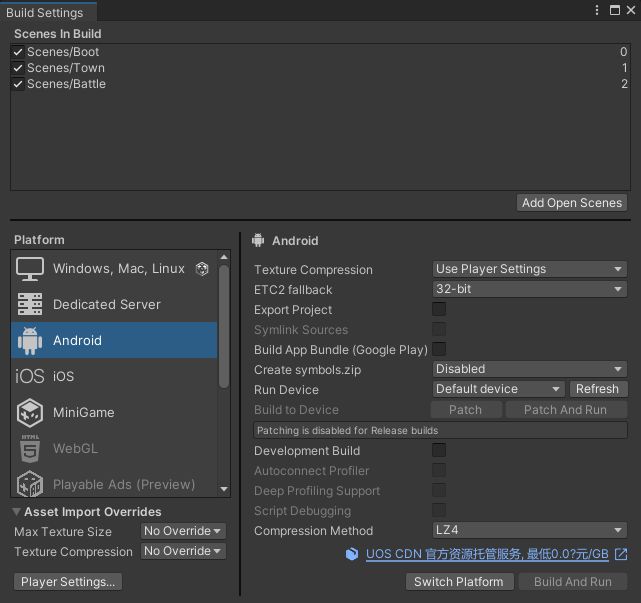Click the Scenes/Boot scene name
Image resolution: width=641 pixels, height=603 pixels.
pyautogui.click(x=63, y=52)
